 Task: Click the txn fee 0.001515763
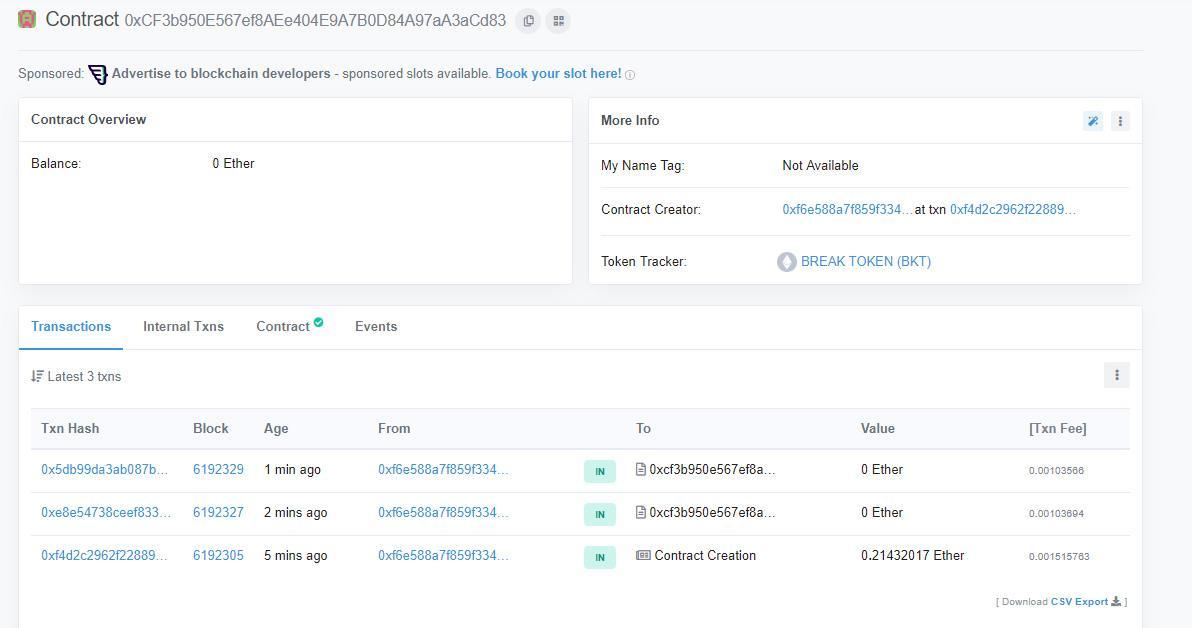[x=1059, y=557]
